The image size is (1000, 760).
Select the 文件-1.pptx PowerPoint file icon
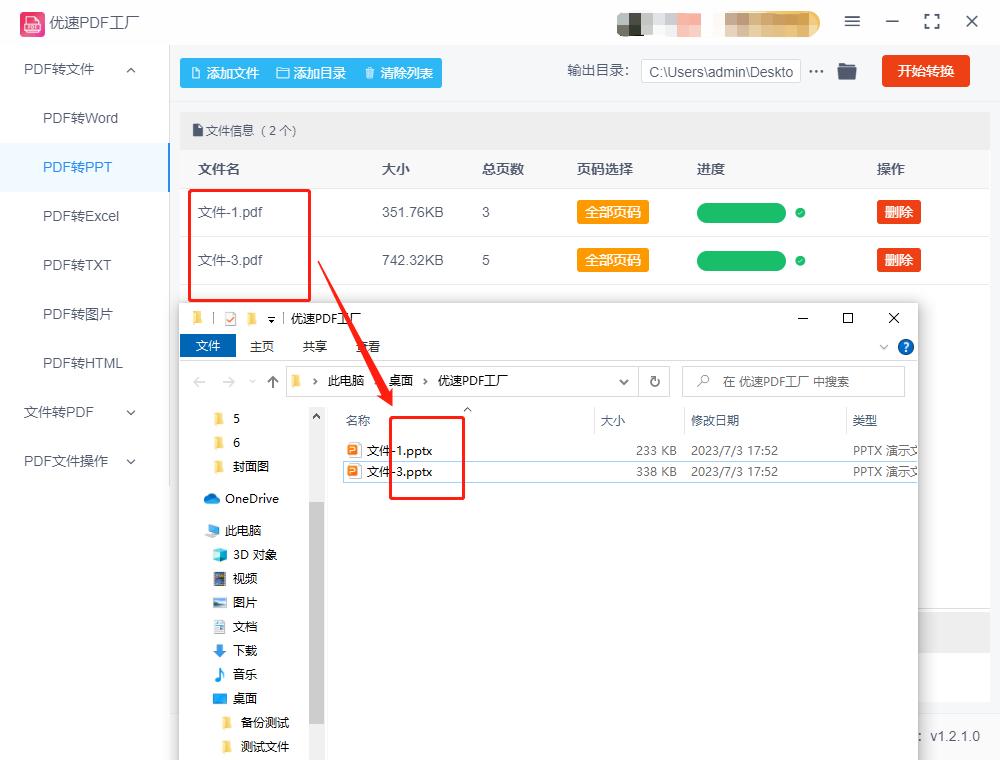(x=353, y=450)
